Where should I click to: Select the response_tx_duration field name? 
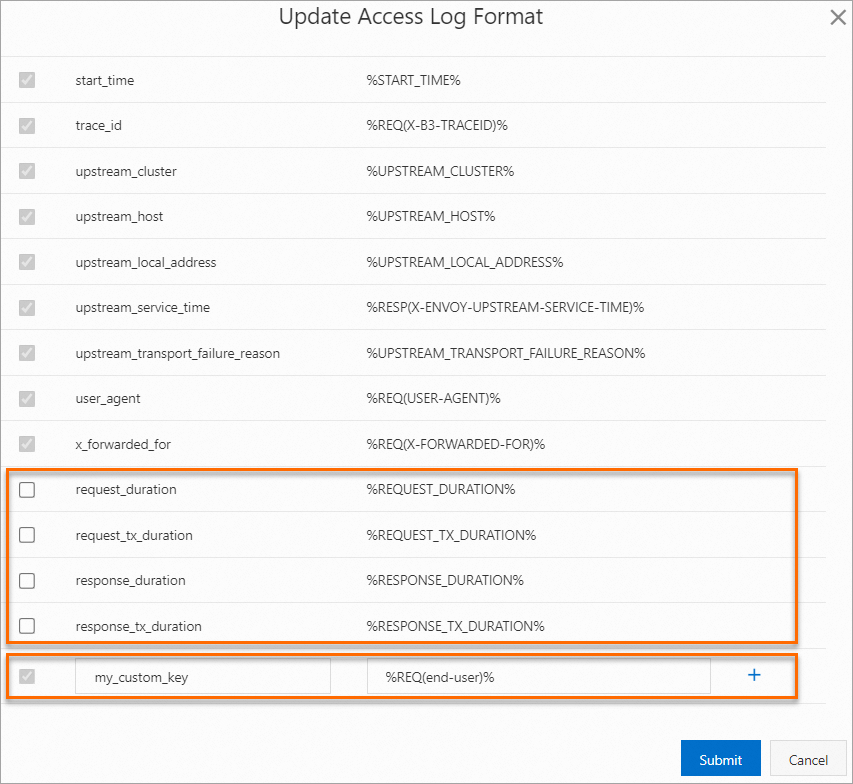pyautogui.click(x=138, y=626)
